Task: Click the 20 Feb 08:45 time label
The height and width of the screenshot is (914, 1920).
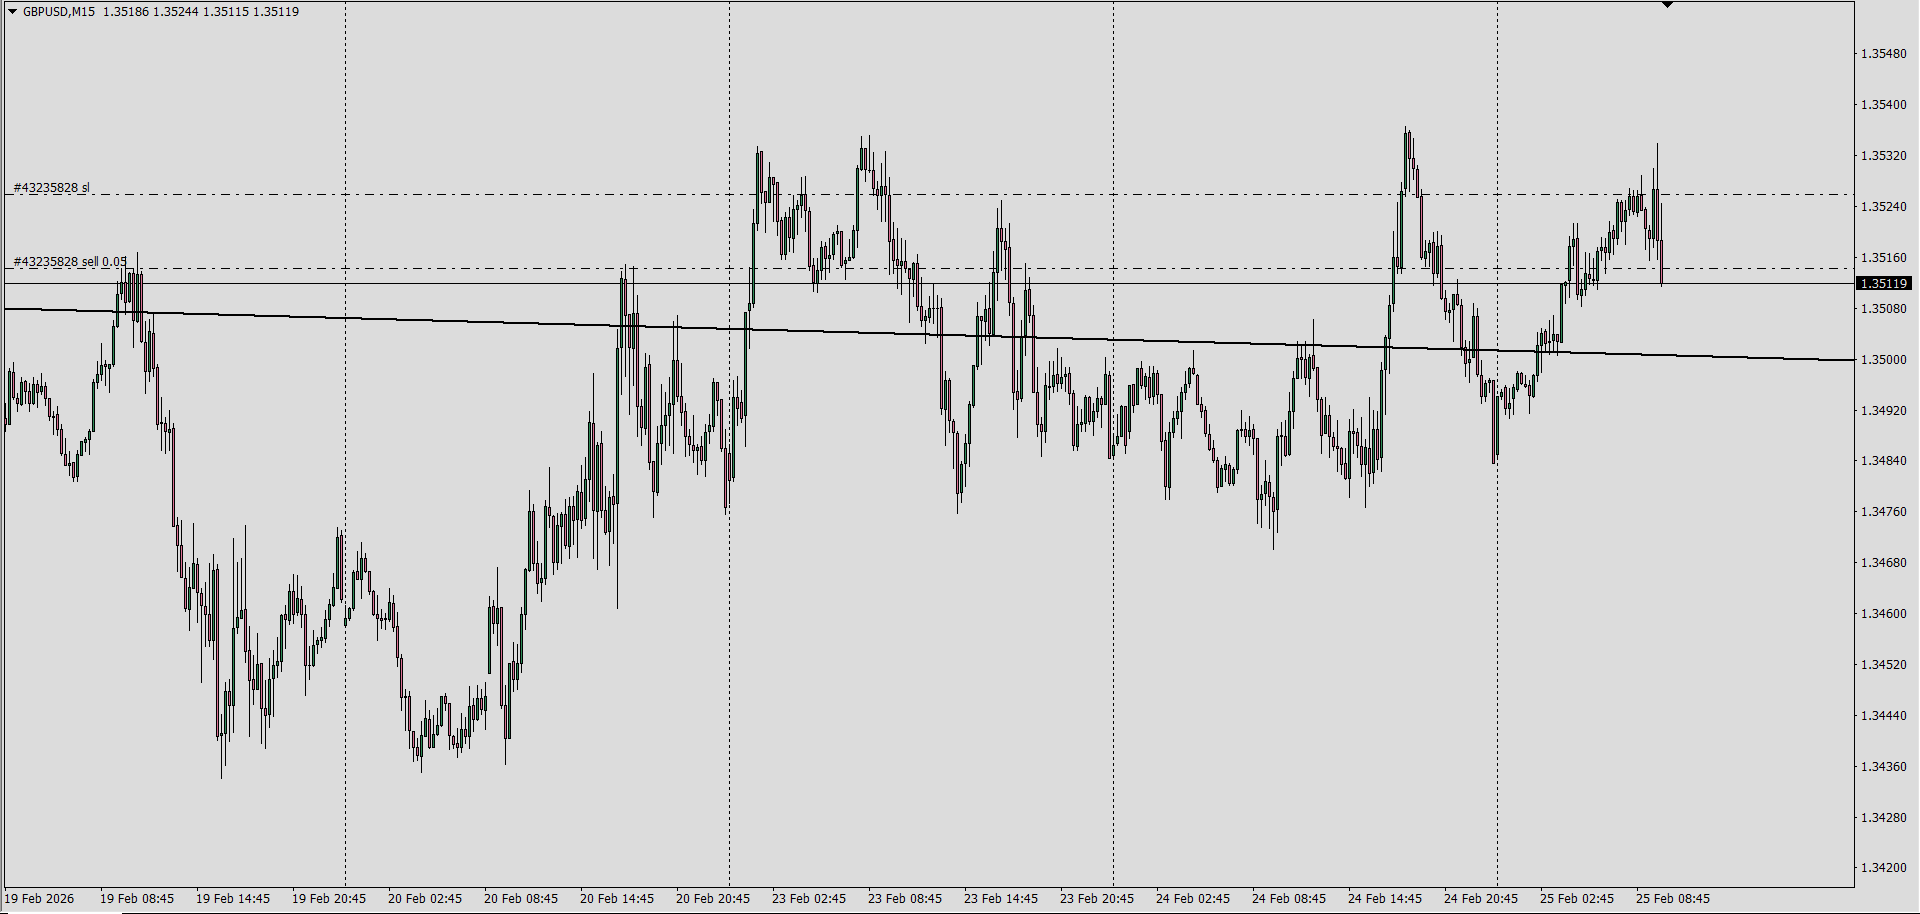Action: pos(521,899)
